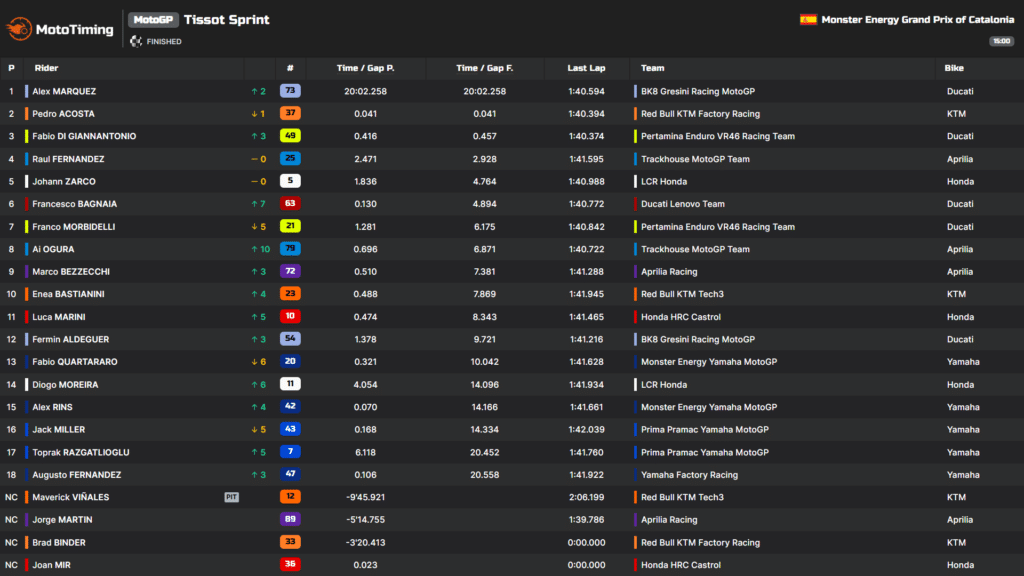
Task: Select rider name Pedro ACOSTA
Action: coord(63,114)
